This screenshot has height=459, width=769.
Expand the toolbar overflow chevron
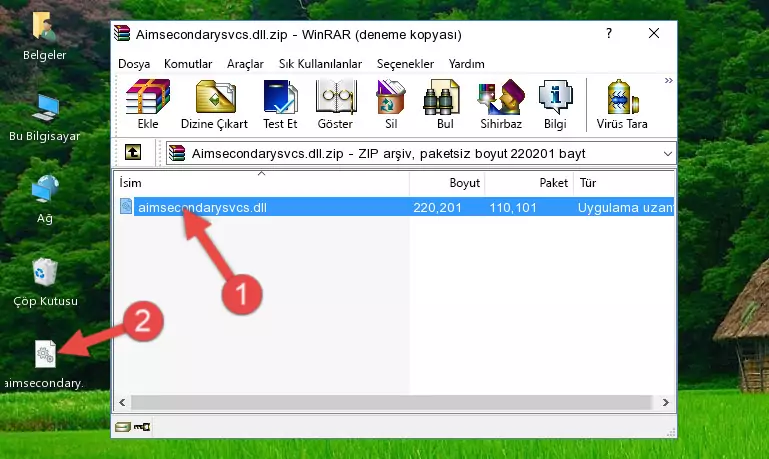point(668,80)
